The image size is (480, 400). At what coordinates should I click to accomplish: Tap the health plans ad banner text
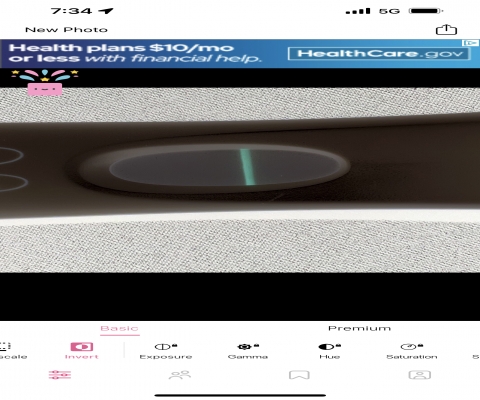pyautogui.click(x=135, y=53)
